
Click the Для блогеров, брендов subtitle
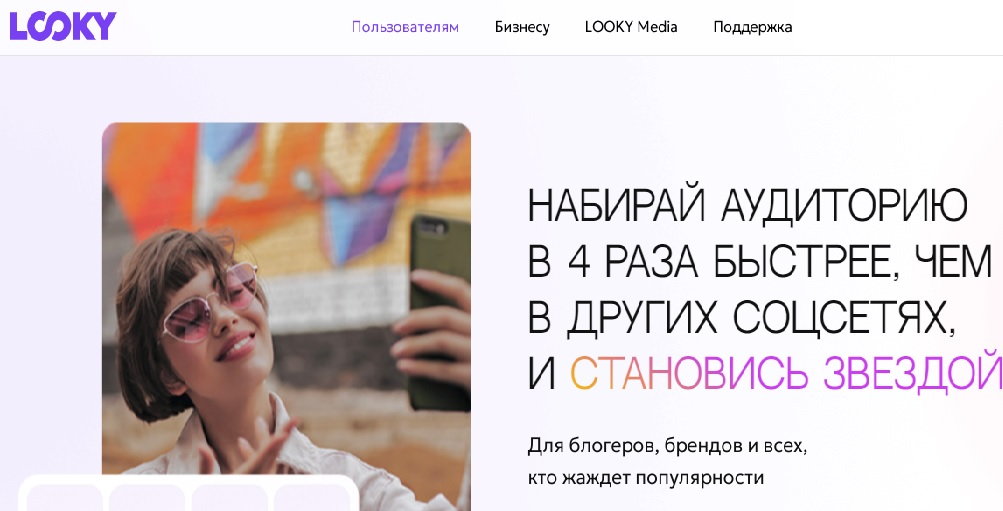[x=667, y=446]
